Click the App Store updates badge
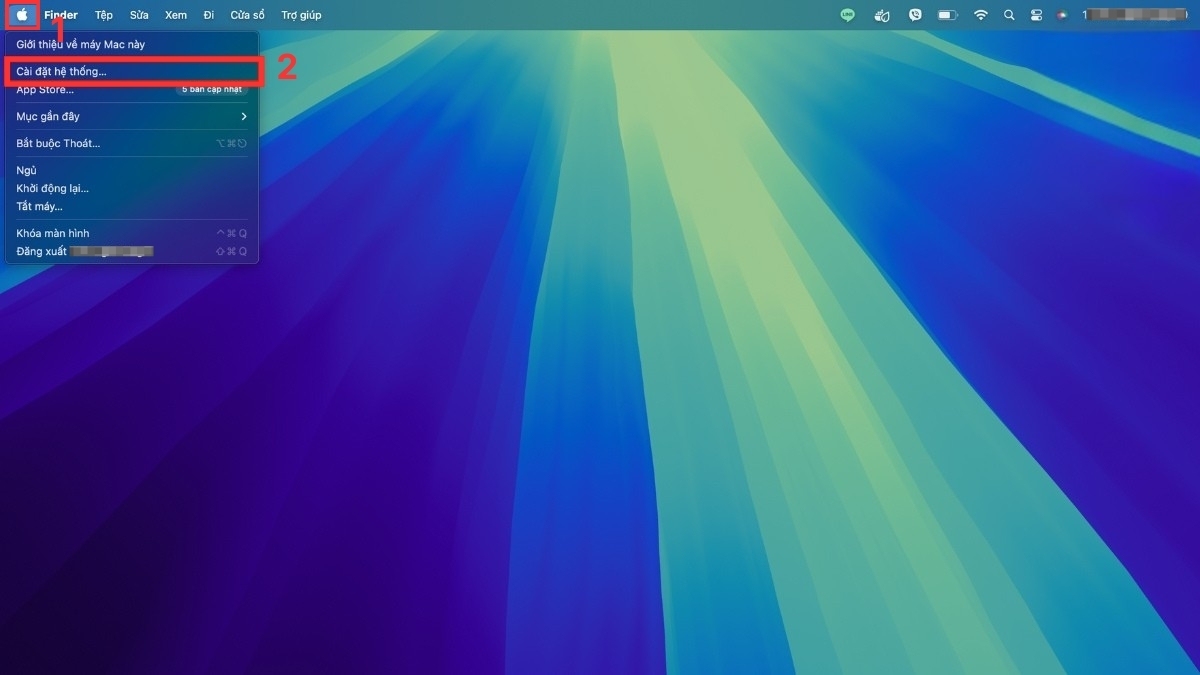The image size is (1200, 675). (x=212, y=90)
